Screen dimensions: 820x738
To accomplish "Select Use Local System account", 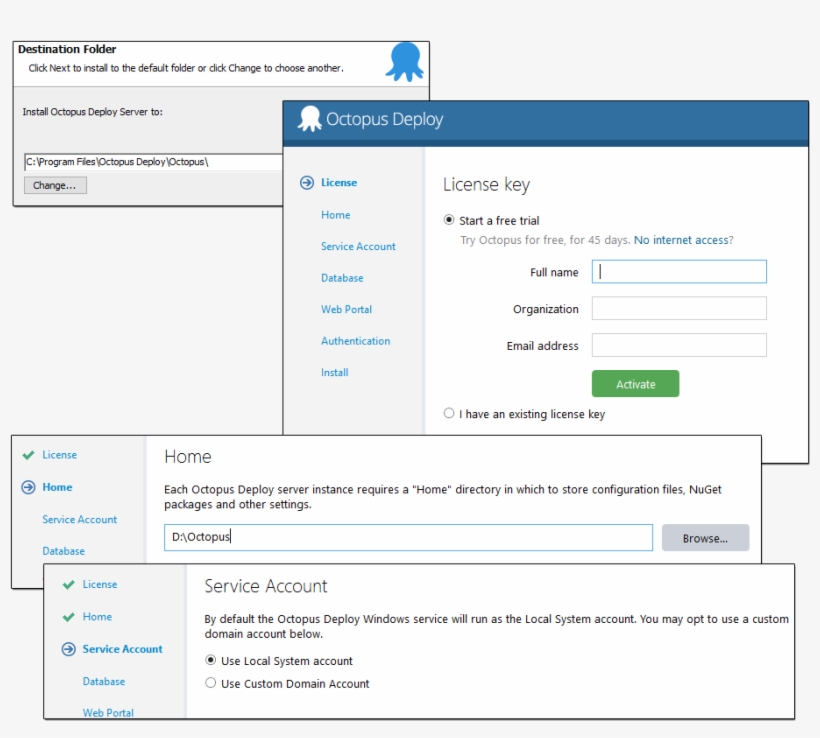I will (210, 660).
